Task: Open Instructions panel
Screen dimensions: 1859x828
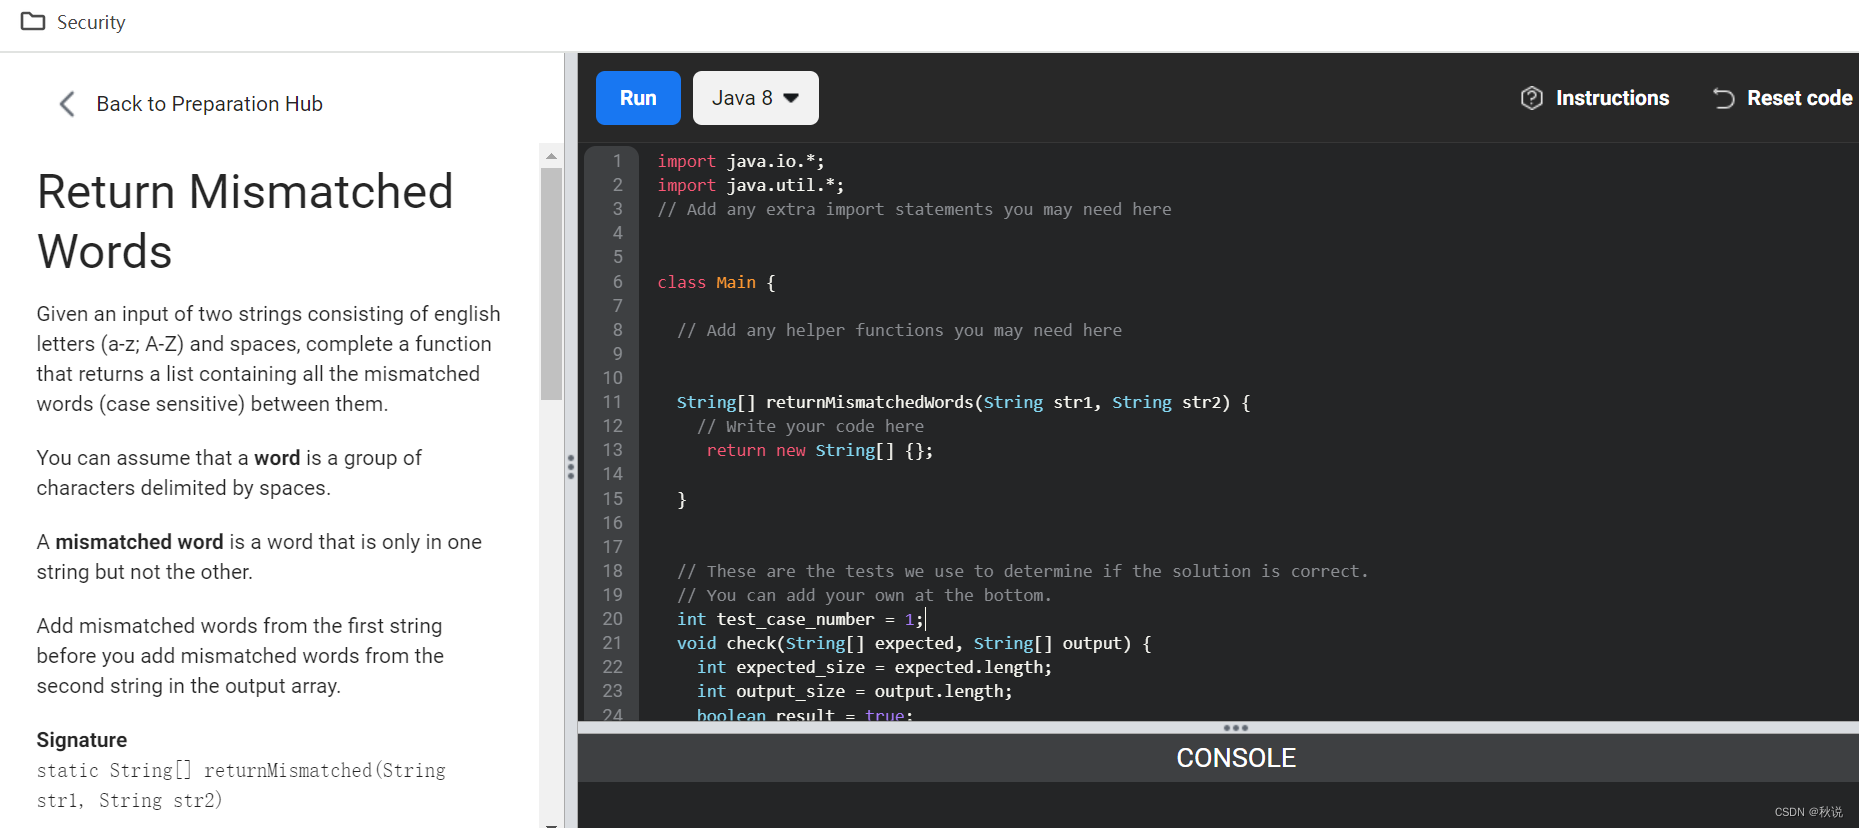Action: (x=1595, y=98)
